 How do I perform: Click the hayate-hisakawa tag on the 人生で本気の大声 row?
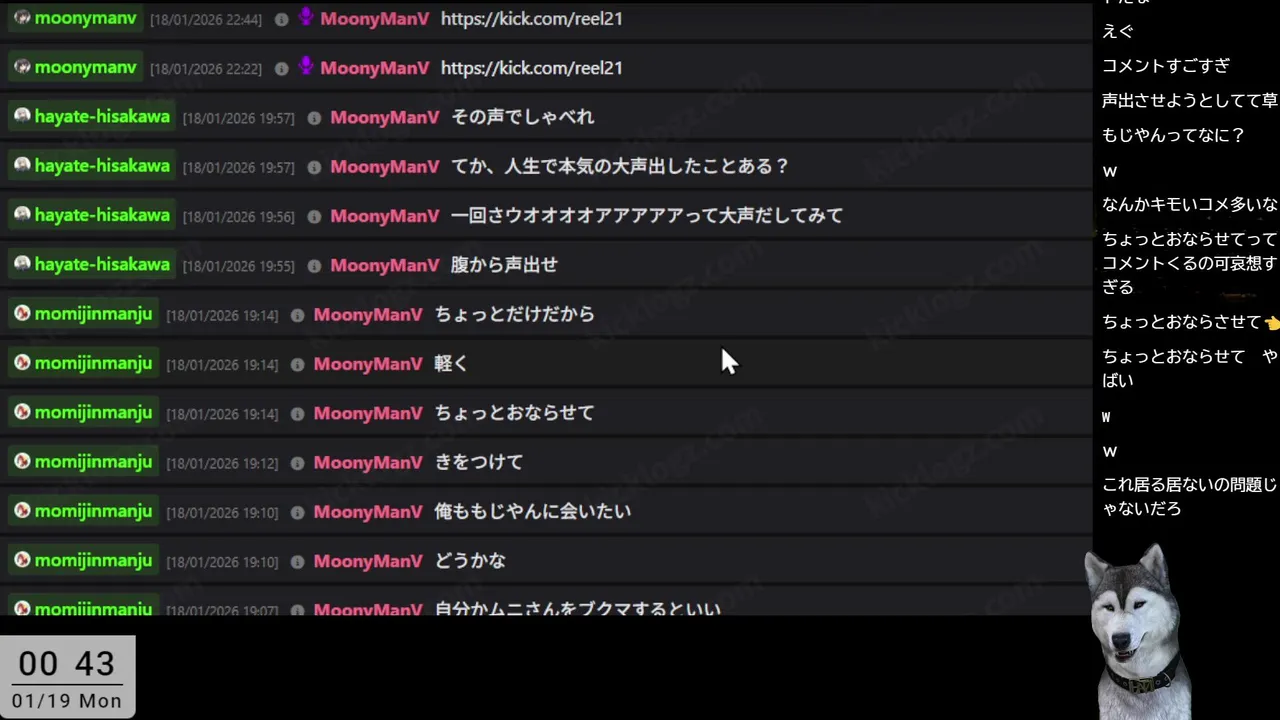91,166
